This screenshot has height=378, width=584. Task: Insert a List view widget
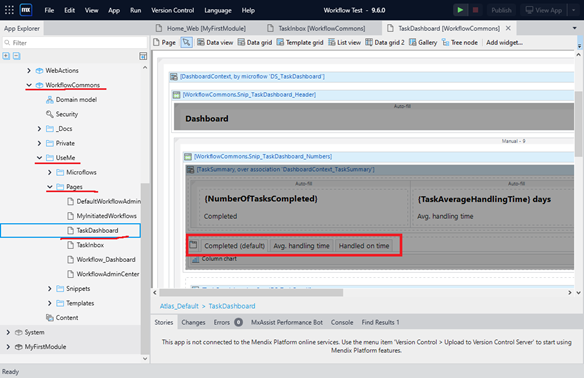click(x=345, y=42)
